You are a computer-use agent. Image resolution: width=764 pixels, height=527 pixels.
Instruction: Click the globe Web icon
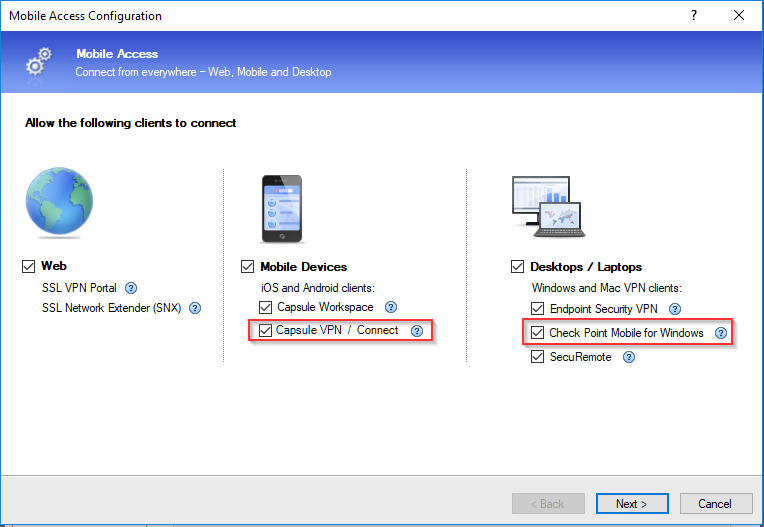[x=59, y=202]
